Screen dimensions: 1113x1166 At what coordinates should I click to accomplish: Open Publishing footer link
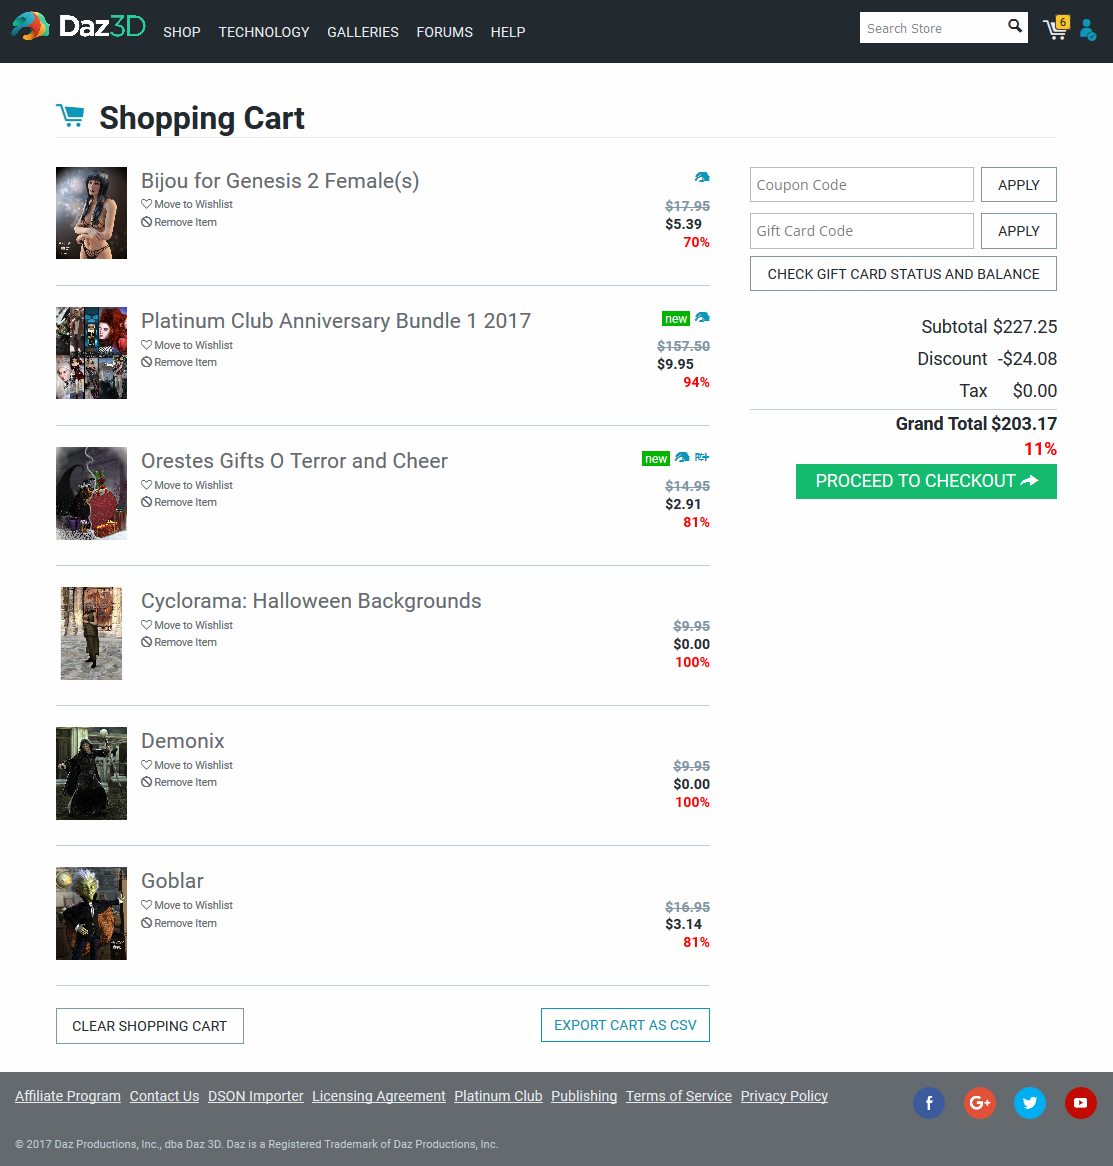[584, 1096]
